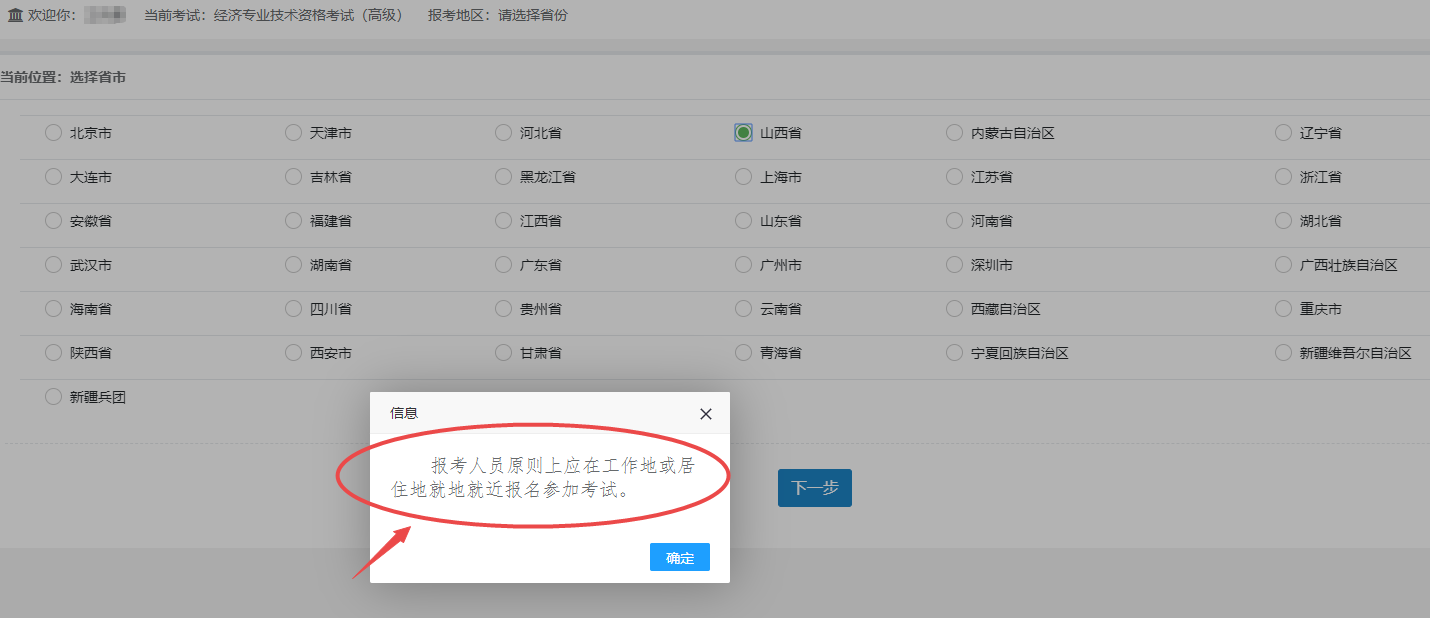1430x618 pixels.
Task: Select 新疆兵团 radio button
Action: click(53, 397)
